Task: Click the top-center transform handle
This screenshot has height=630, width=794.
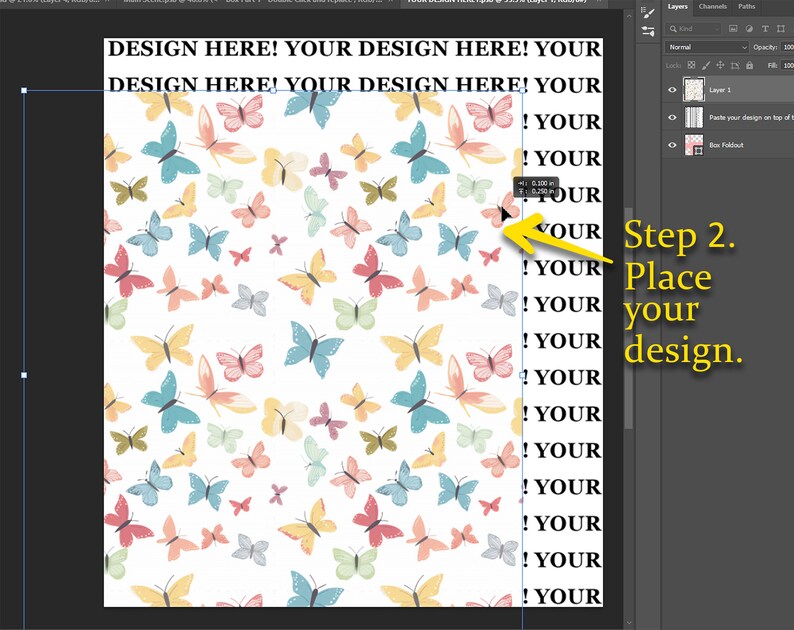Action: click(273, 91)
